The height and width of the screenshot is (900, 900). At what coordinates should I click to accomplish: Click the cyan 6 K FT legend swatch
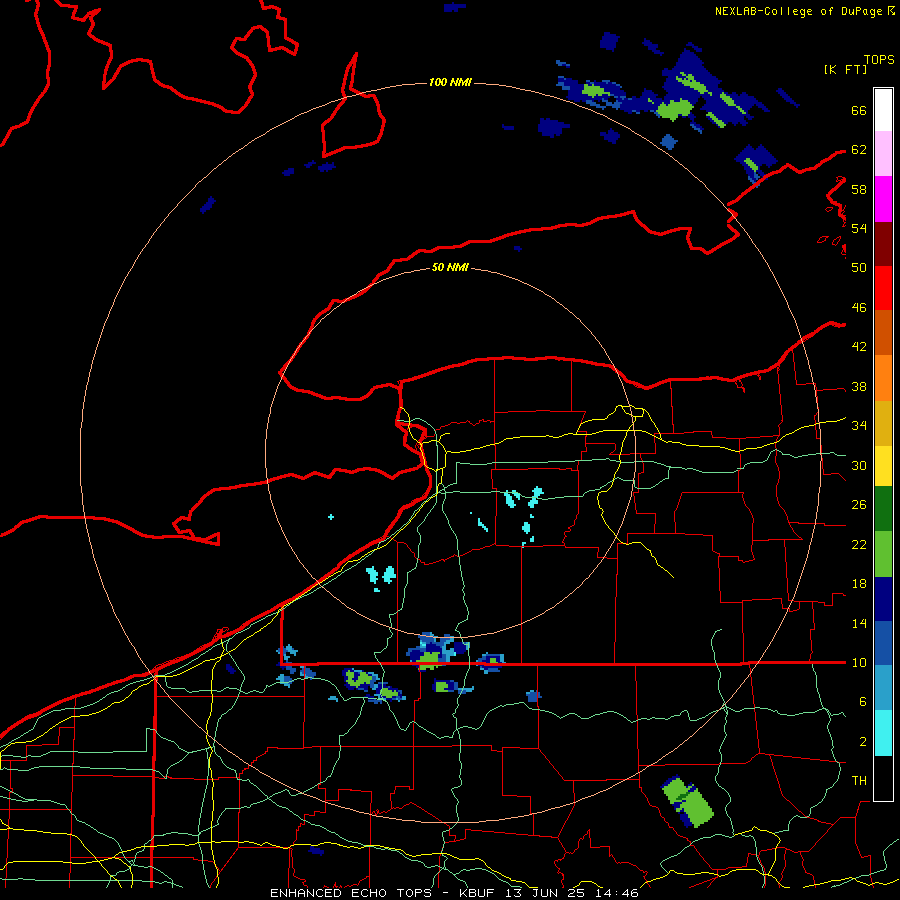883,733
